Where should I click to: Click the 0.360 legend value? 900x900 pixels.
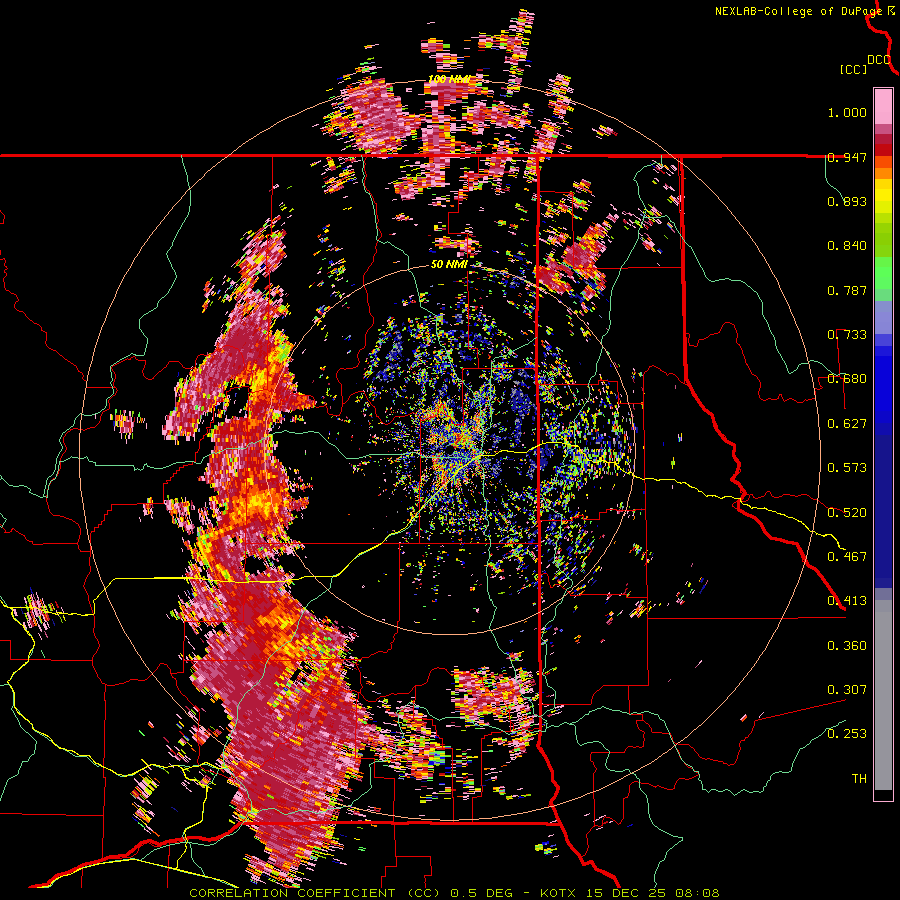point(847,645)
